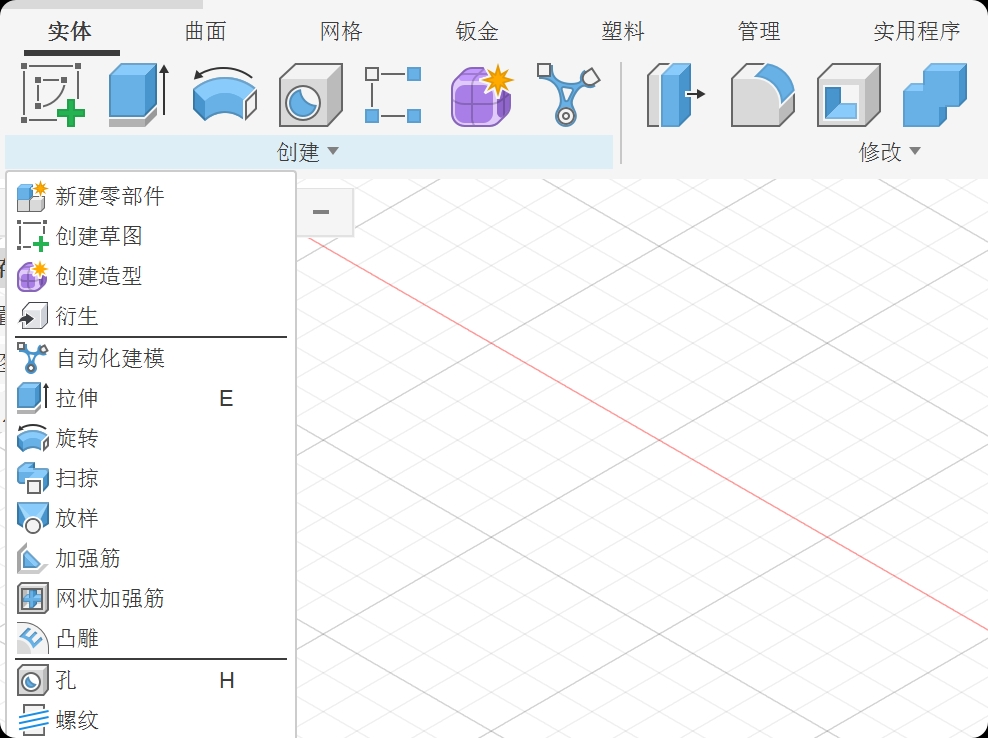Click the Create Form purple icon in toolbar
Image resolution: width=988 pixels, height=738 pixels.
tap(481, 94)
